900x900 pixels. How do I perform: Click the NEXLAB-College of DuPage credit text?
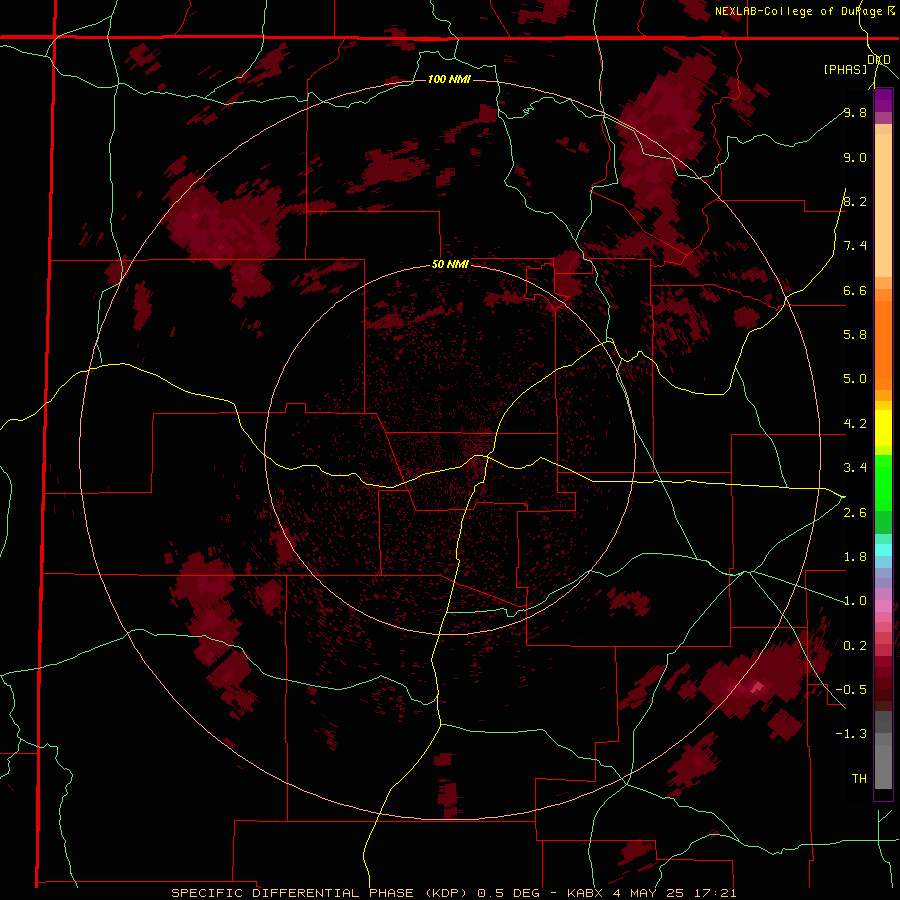pyautogui.click(x=799, y=11)
